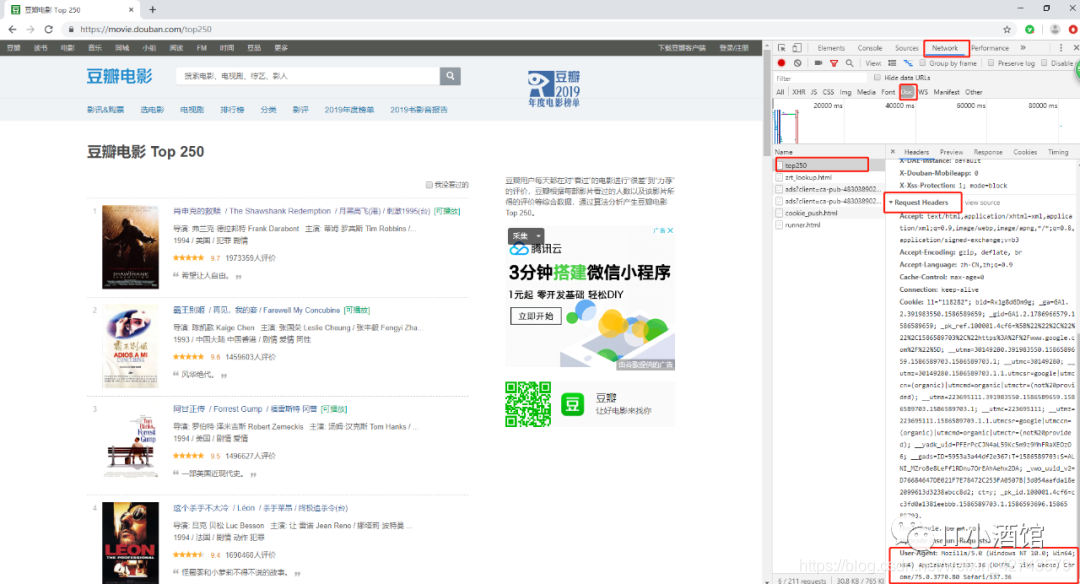Screen dimensions: 1080x584
Task: Tick the 'not yet watched' checkbox above the movie list
Action: coord(428,185)
